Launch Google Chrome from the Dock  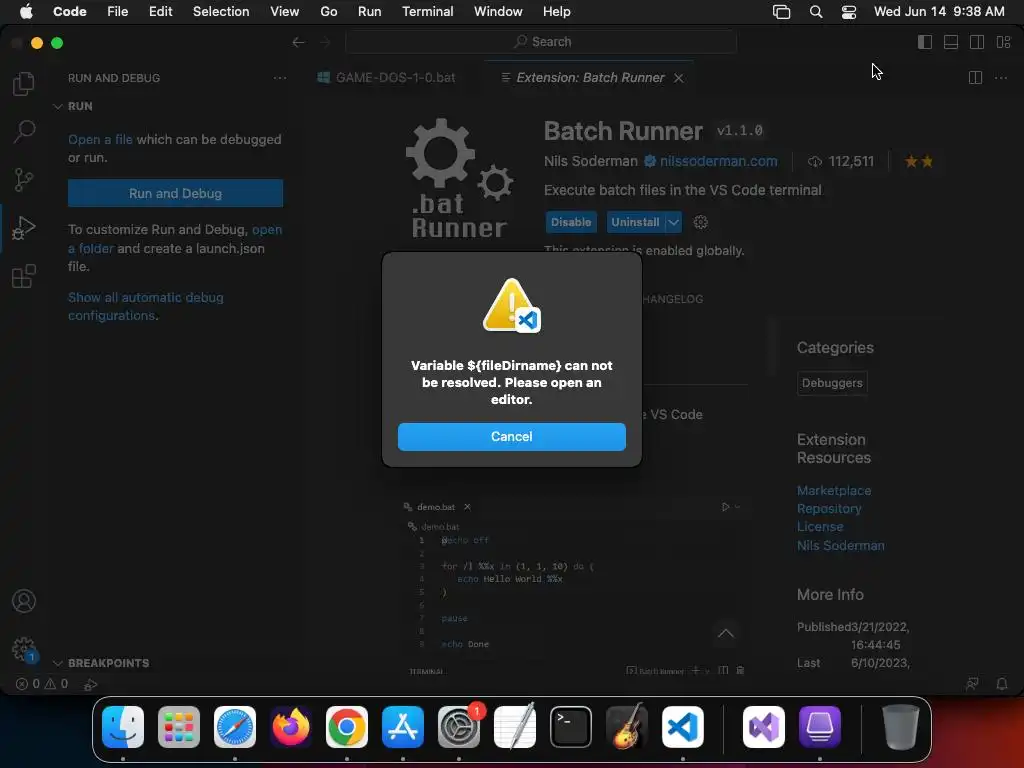347,726
